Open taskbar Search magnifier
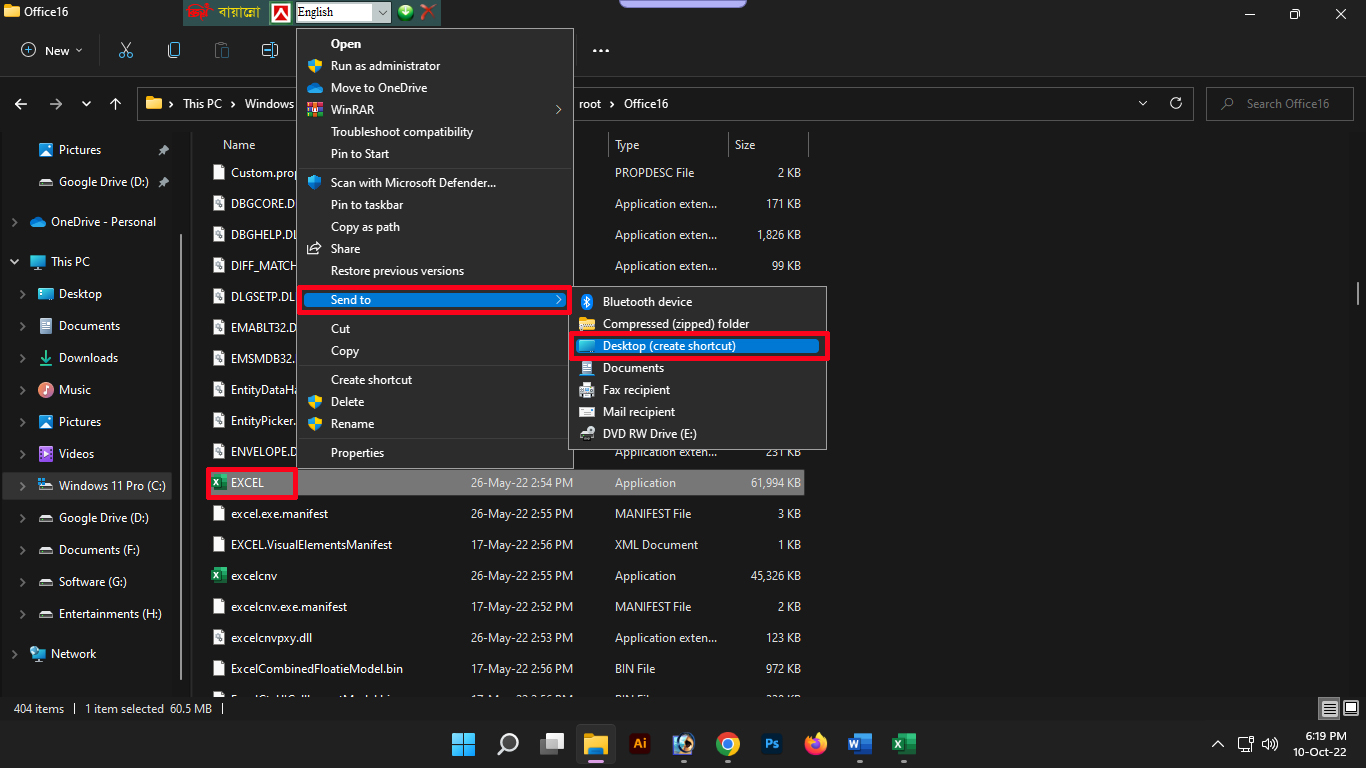This screenshot has width=1366, height=768. 508,744
